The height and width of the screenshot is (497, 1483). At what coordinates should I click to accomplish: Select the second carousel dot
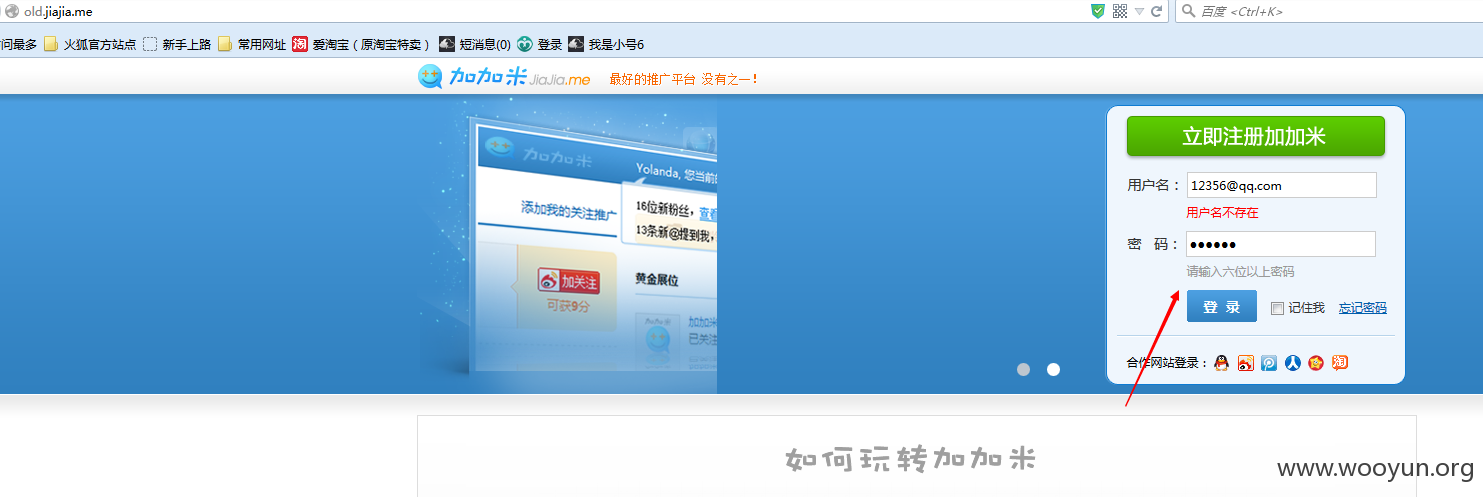coord(1053,369)
